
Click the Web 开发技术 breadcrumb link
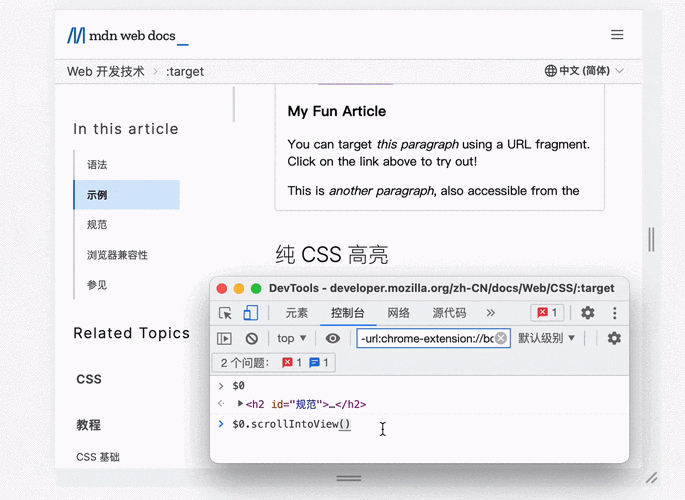pyautogui.click(x=106, y=71)
